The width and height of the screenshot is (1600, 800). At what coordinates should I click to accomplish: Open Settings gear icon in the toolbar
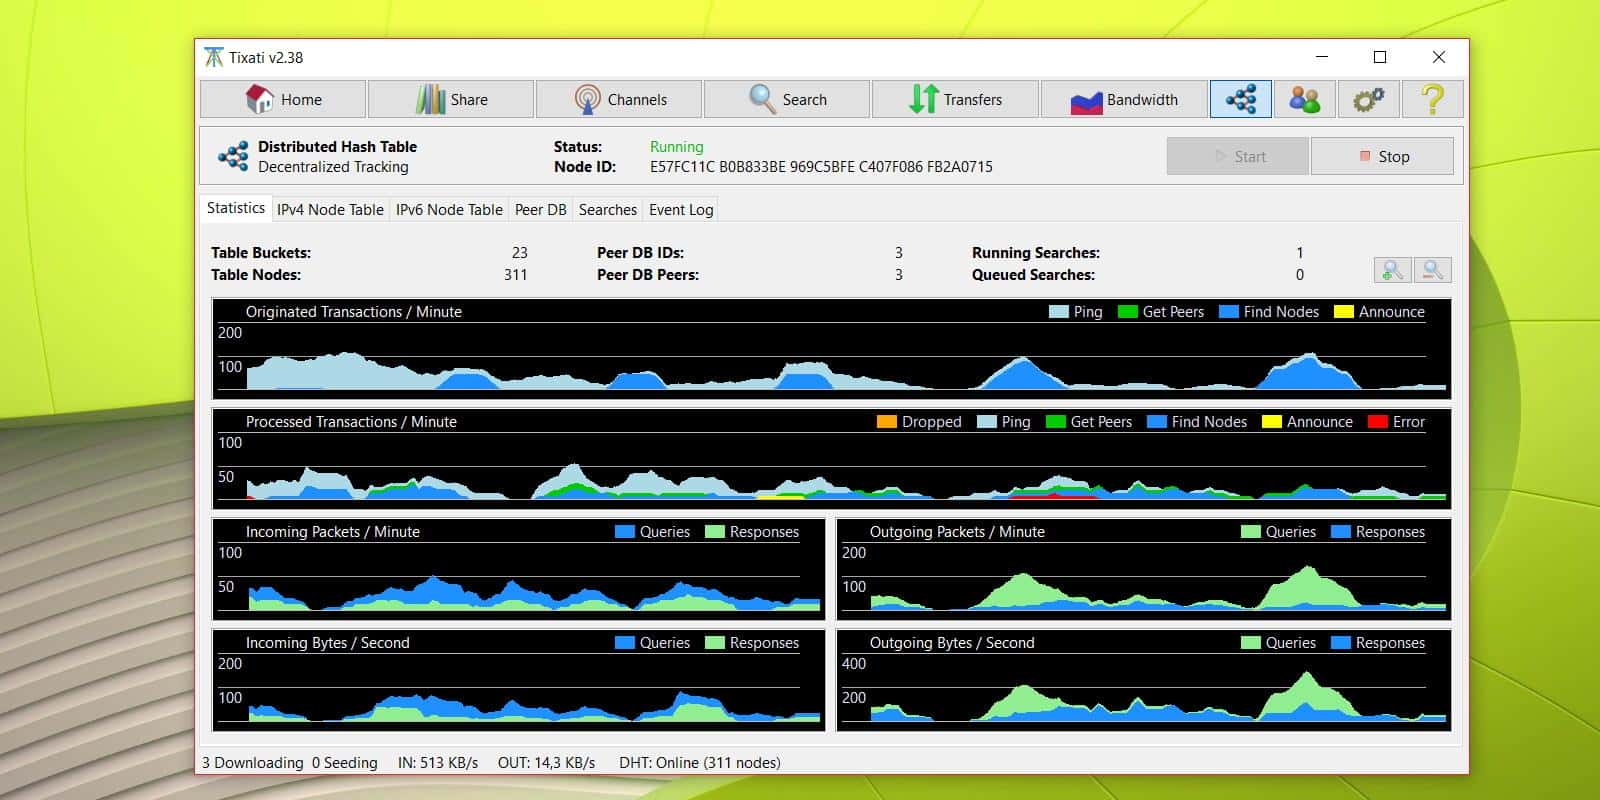pos(1369,99)
